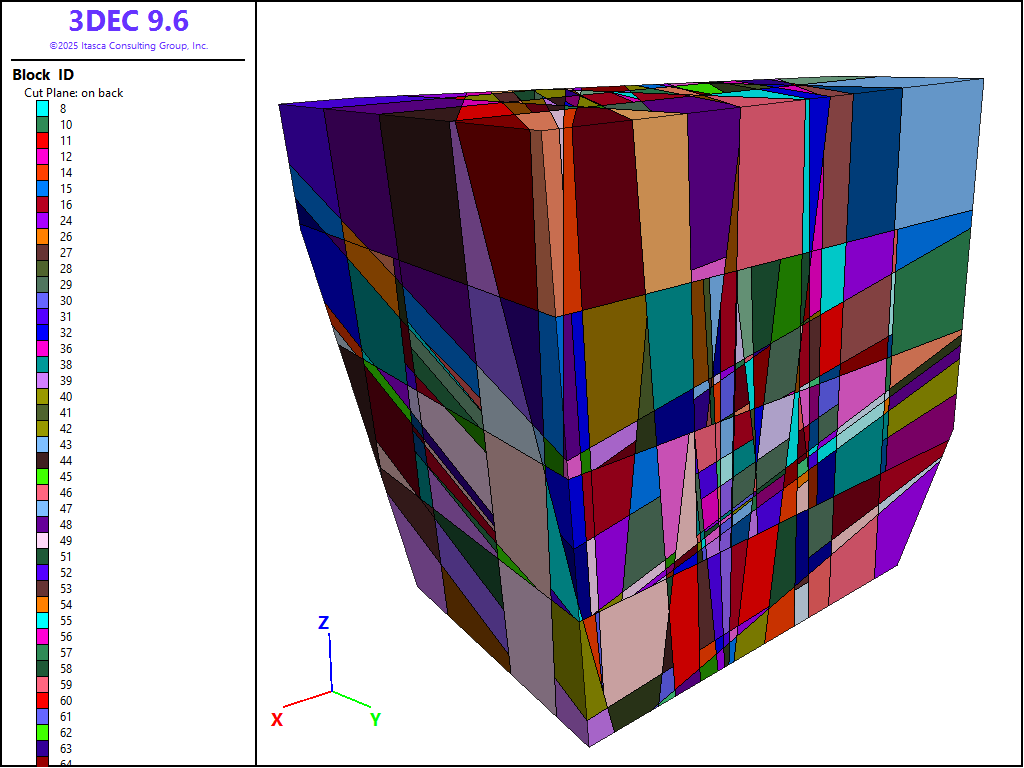Click the bright green swatch for block 45

coord(43,476)
